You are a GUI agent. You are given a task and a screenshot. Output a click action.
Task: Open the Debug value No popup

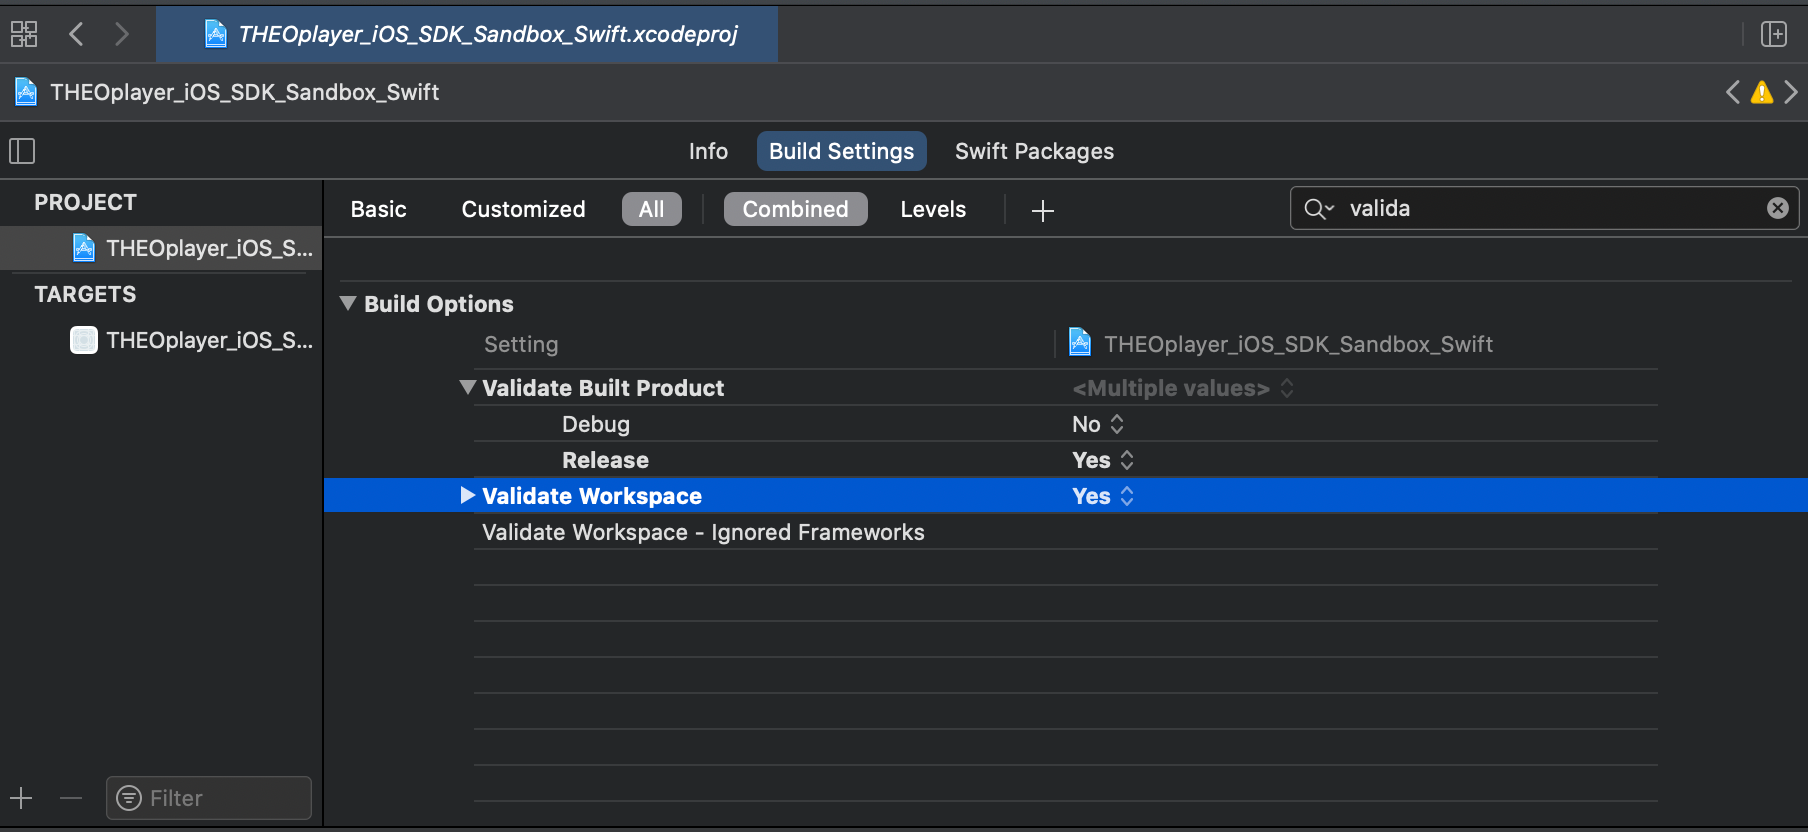pos(1098,424)
